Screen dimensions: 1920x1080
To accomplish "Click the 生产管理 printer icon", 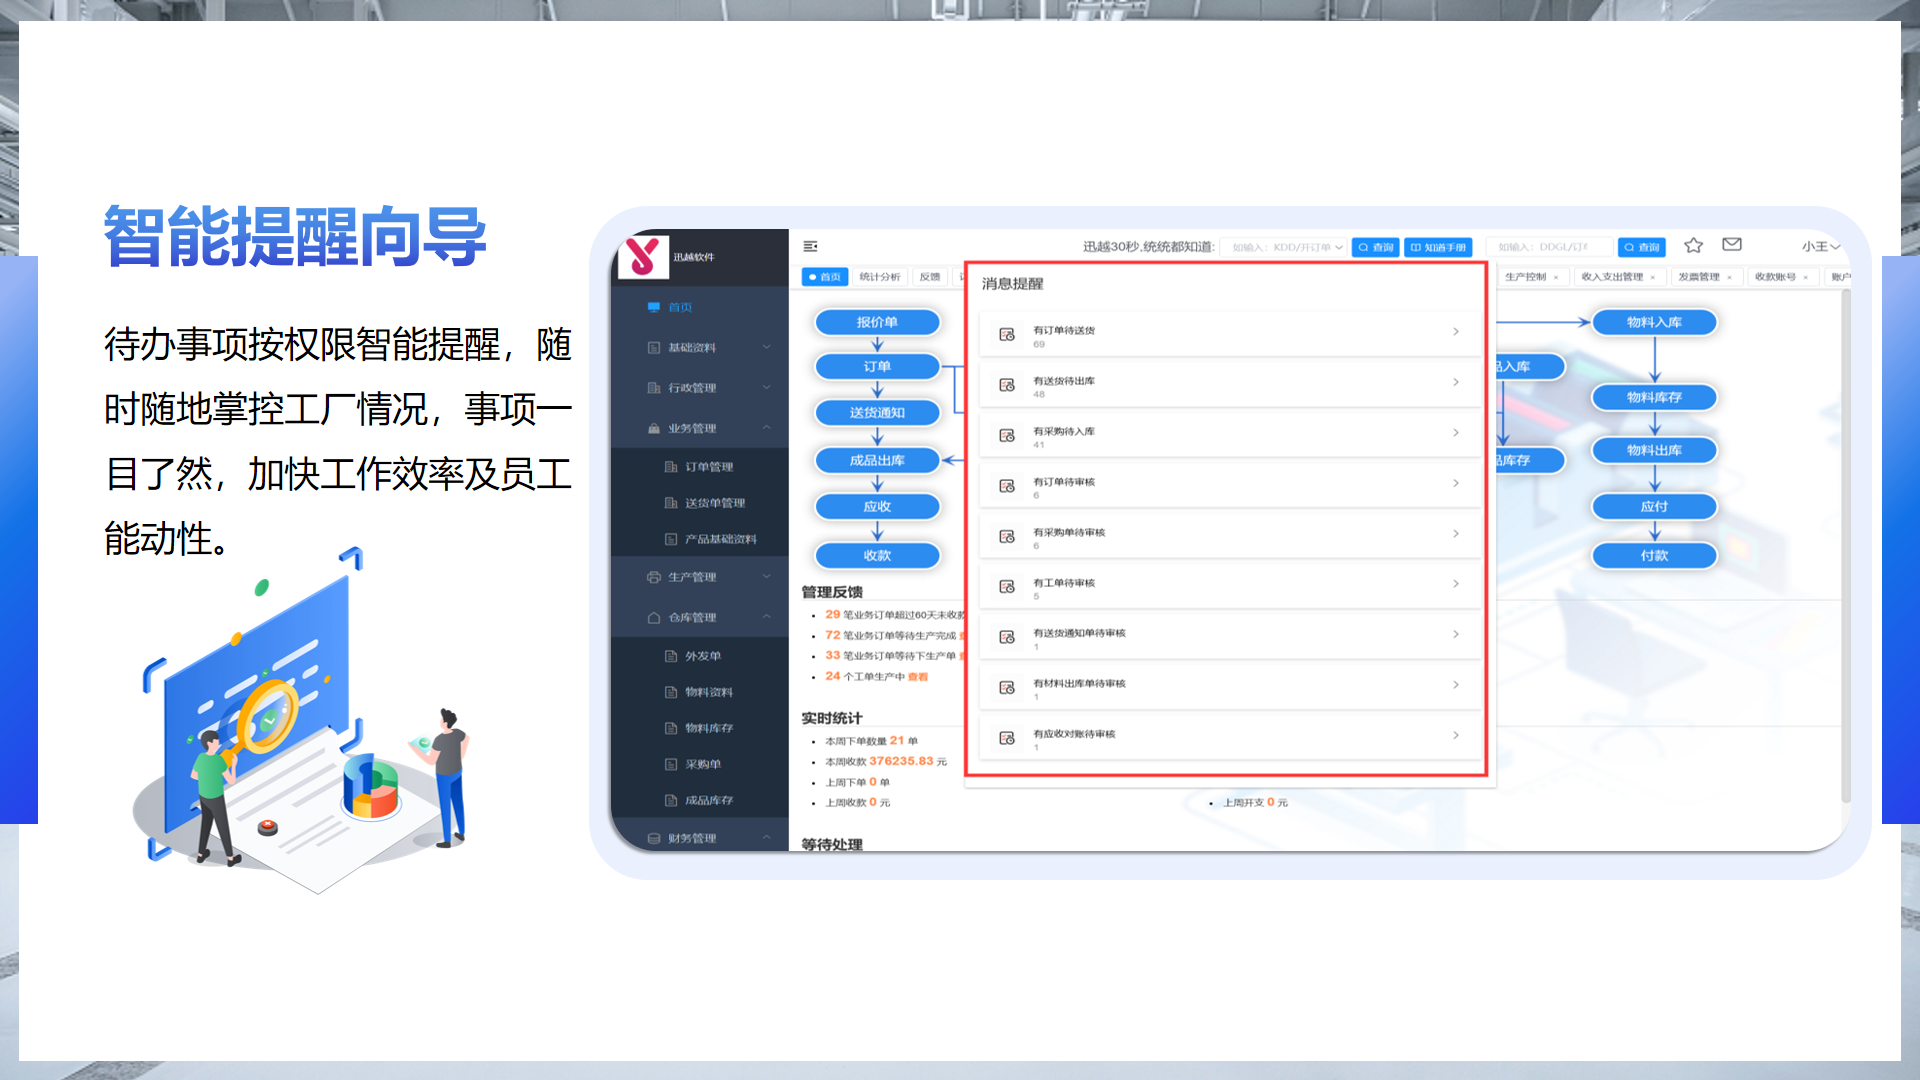I will pyautogui.click(x=653, y=577).
